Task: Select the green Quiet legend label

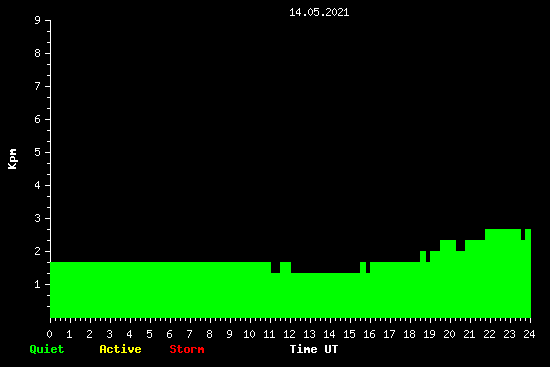Action: tap(47, 349)
